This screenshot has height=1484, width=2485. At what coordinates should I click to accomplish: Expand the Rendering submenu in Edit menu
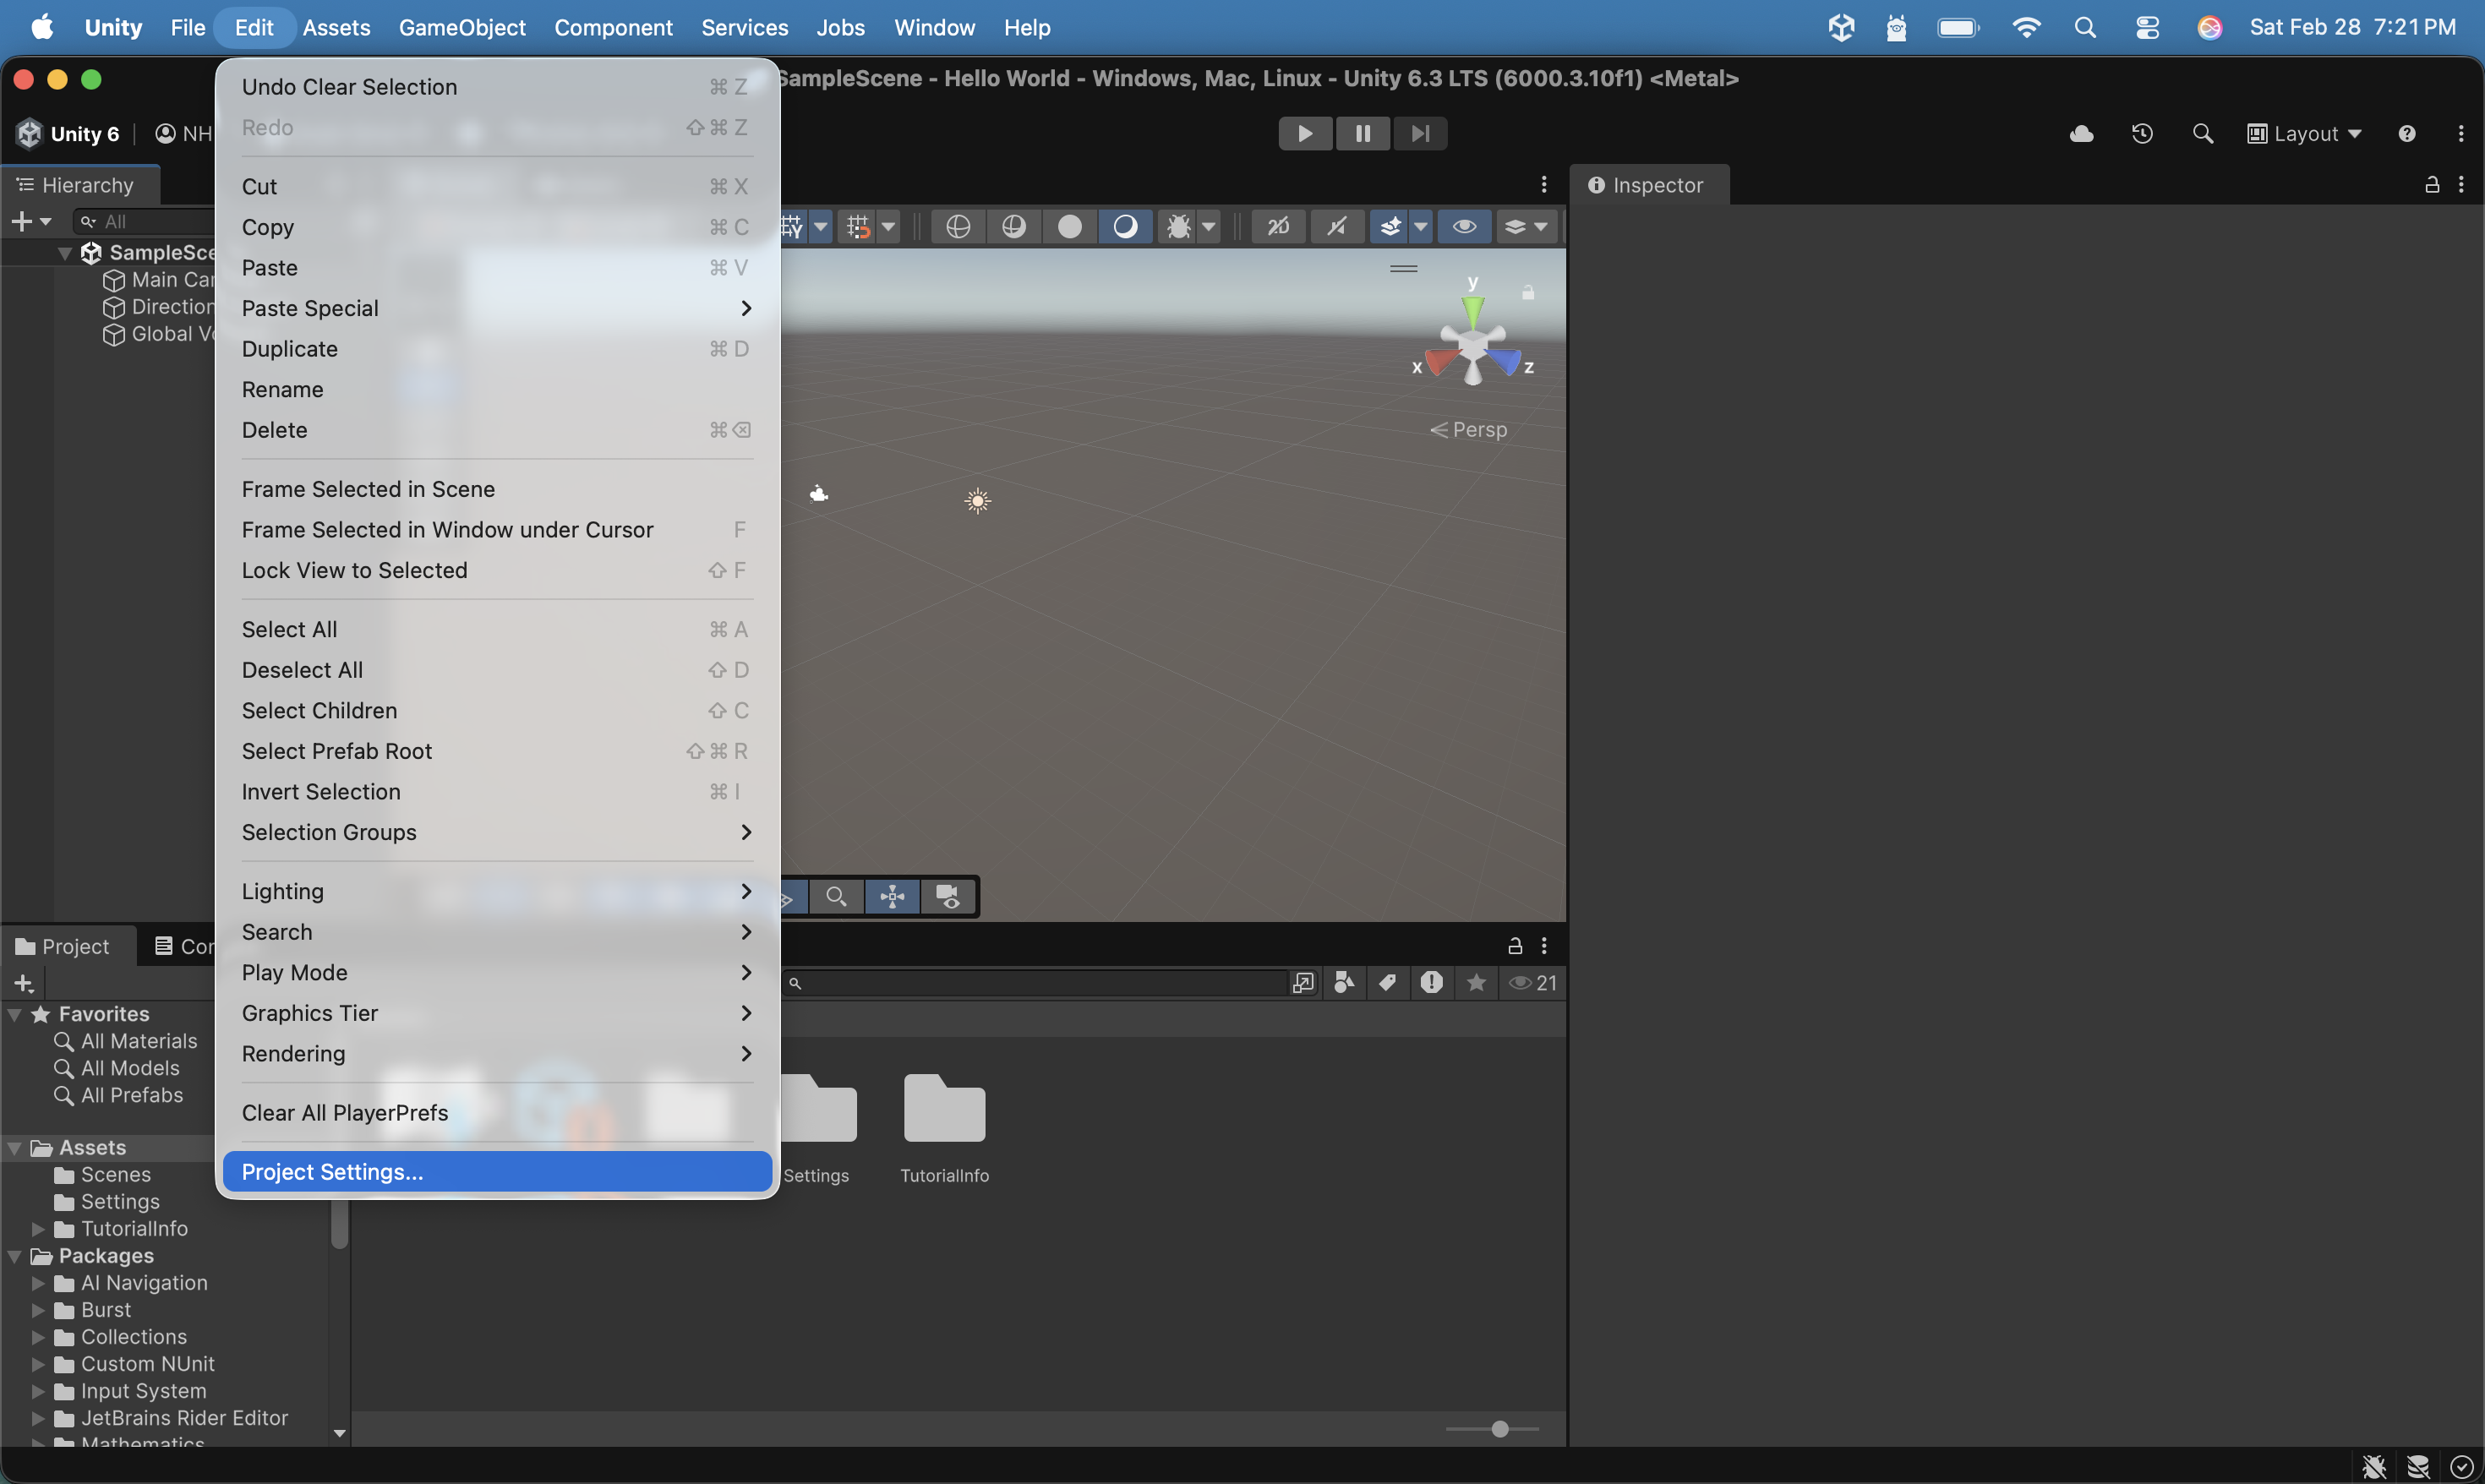pyautogui.click(x=495, y=1053)
